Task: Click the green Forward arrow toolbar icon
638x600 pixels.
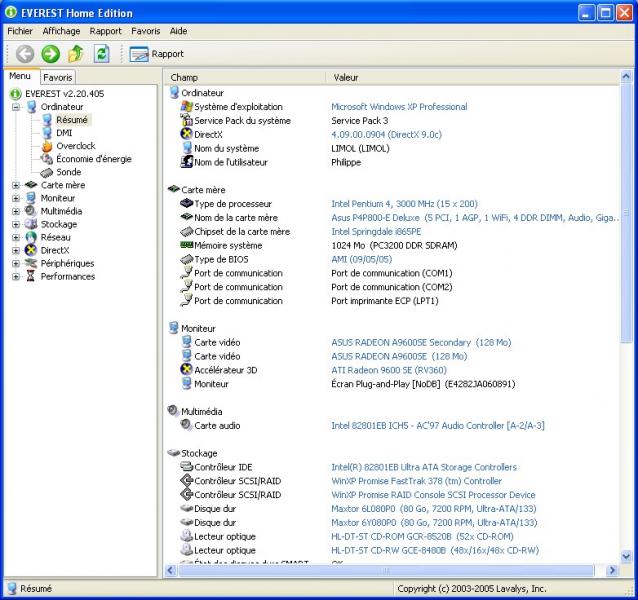Action: point(50,54)
